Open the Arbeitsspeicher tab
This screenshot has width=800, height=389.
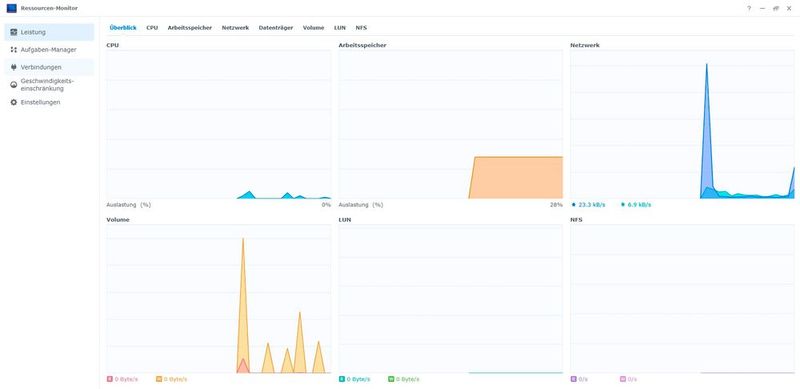(190, 28)
